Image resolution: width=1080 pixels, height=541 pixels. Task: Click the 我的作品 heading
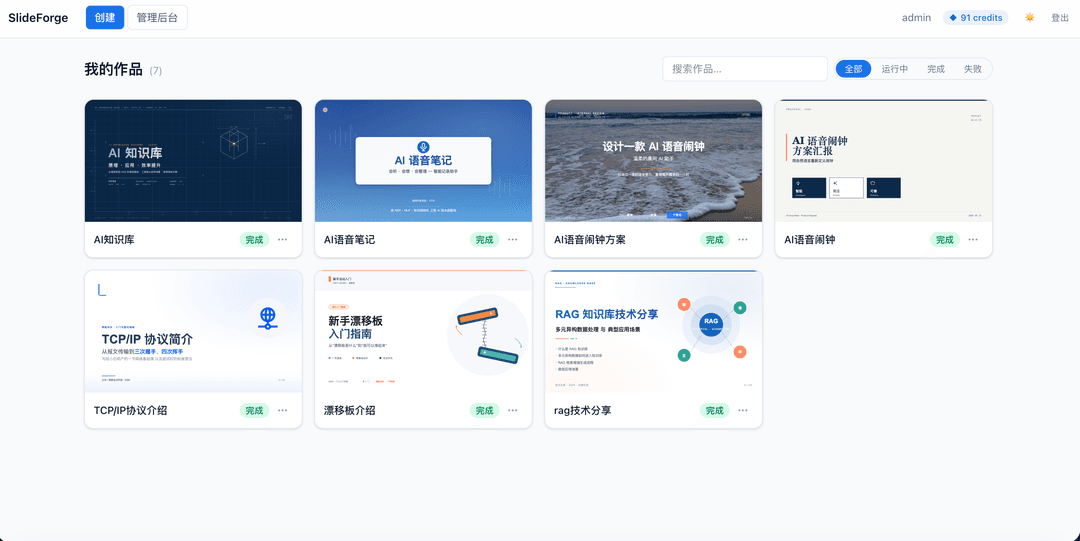coord(113,69)
